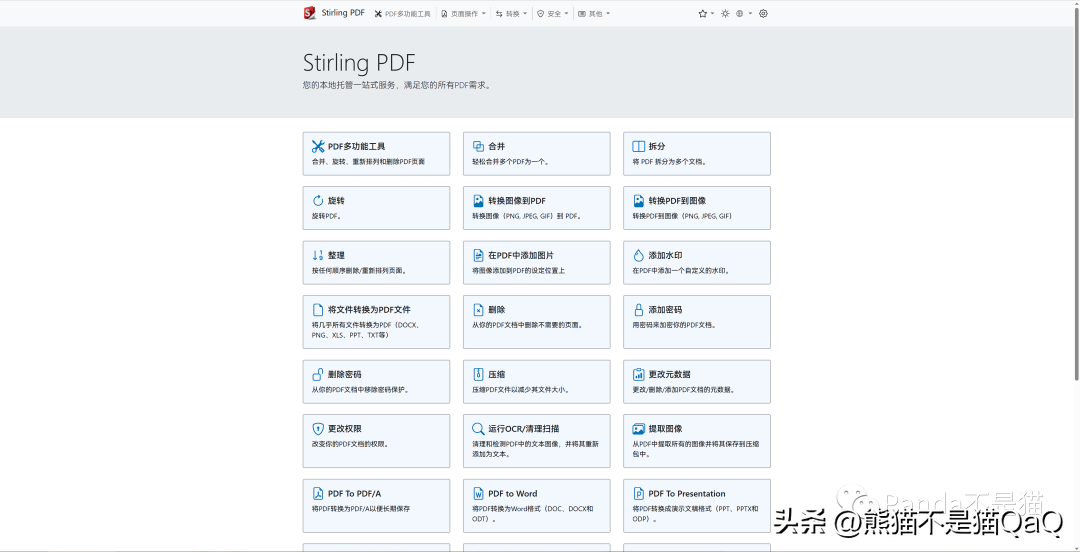Click the 更改权限 card's shield icon
The width and height of the screenshot is (1080, 552).
click(318, 429)
